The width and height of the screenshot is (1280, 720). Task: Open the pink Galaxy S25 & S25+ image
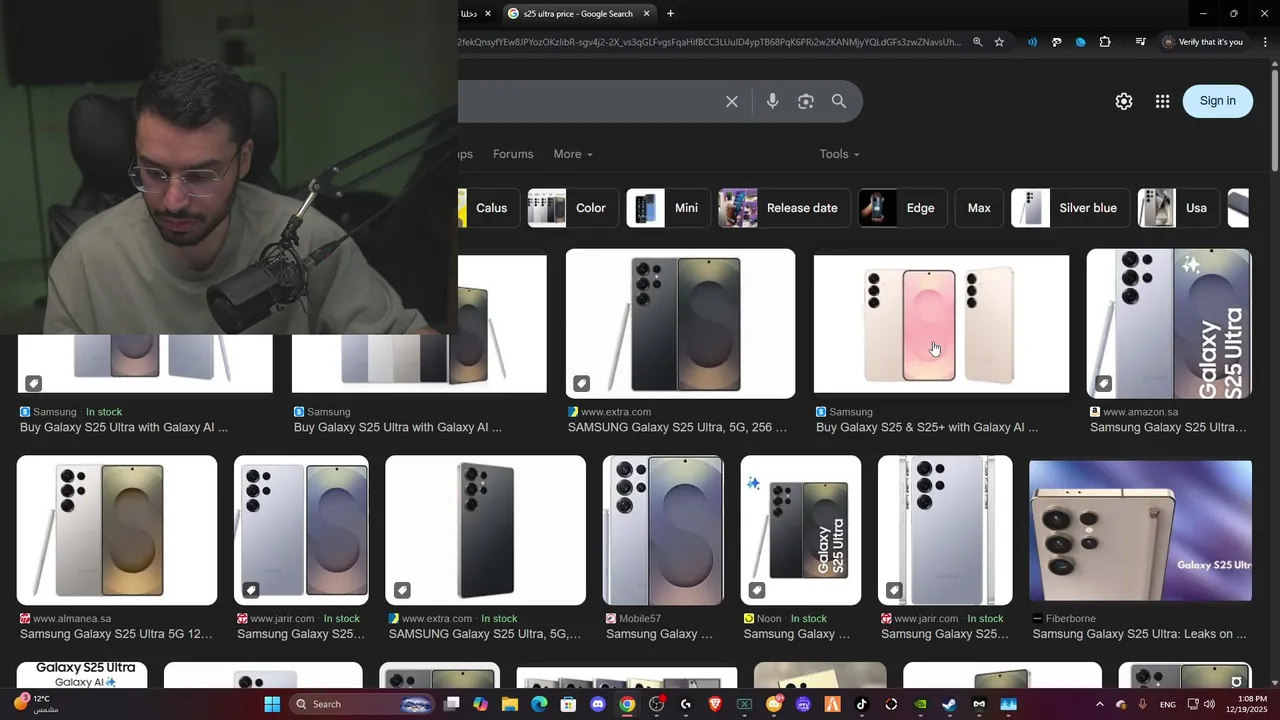(x=941, y=323)
